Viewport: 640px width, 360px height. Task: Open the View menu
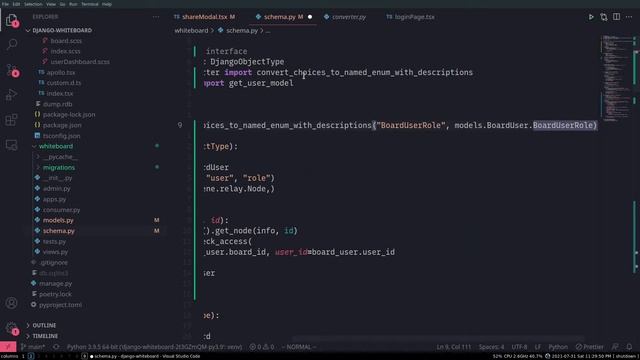[51, 4]
